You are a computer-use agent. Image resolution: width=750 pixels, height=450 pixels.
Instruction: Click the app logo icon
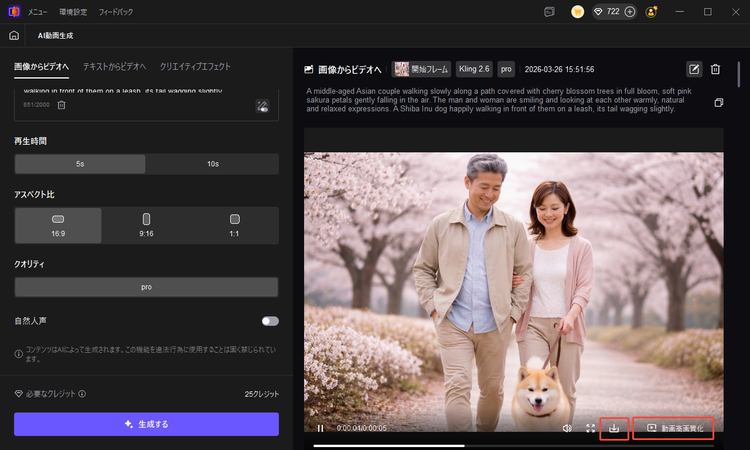coord(14,11)
